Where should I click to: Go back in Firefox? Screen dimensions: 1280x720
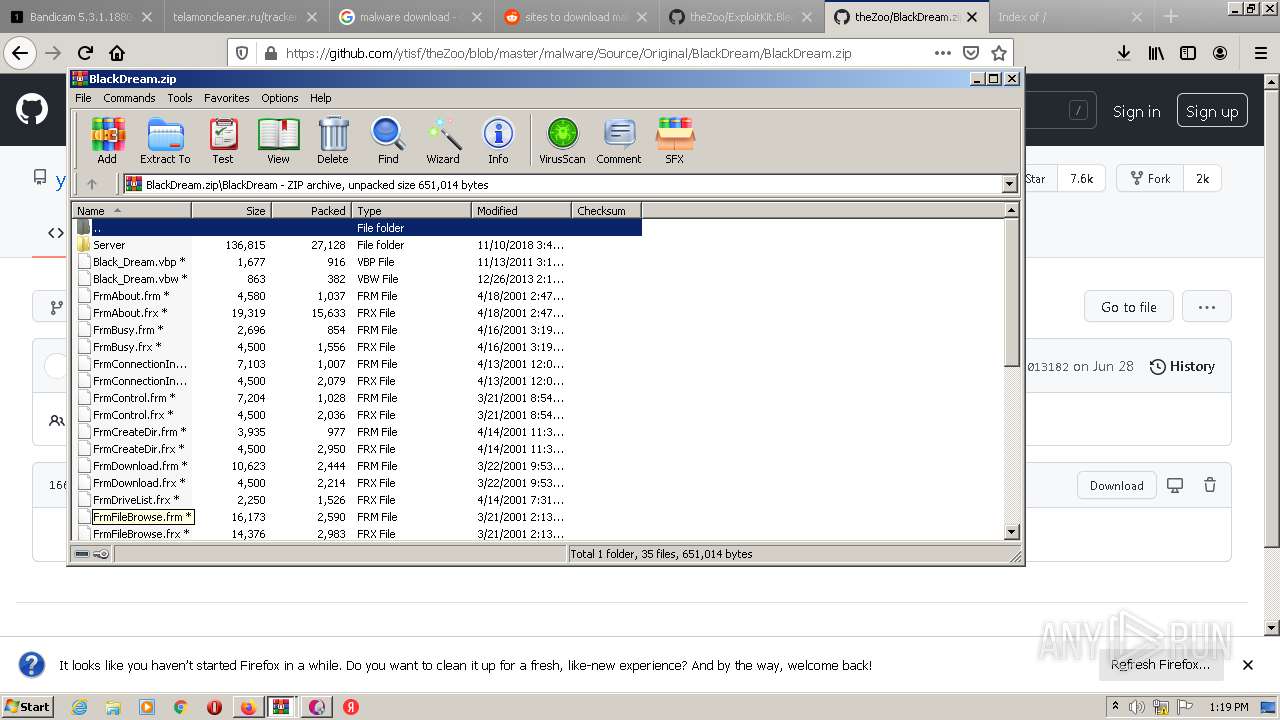tap(21, 53)
